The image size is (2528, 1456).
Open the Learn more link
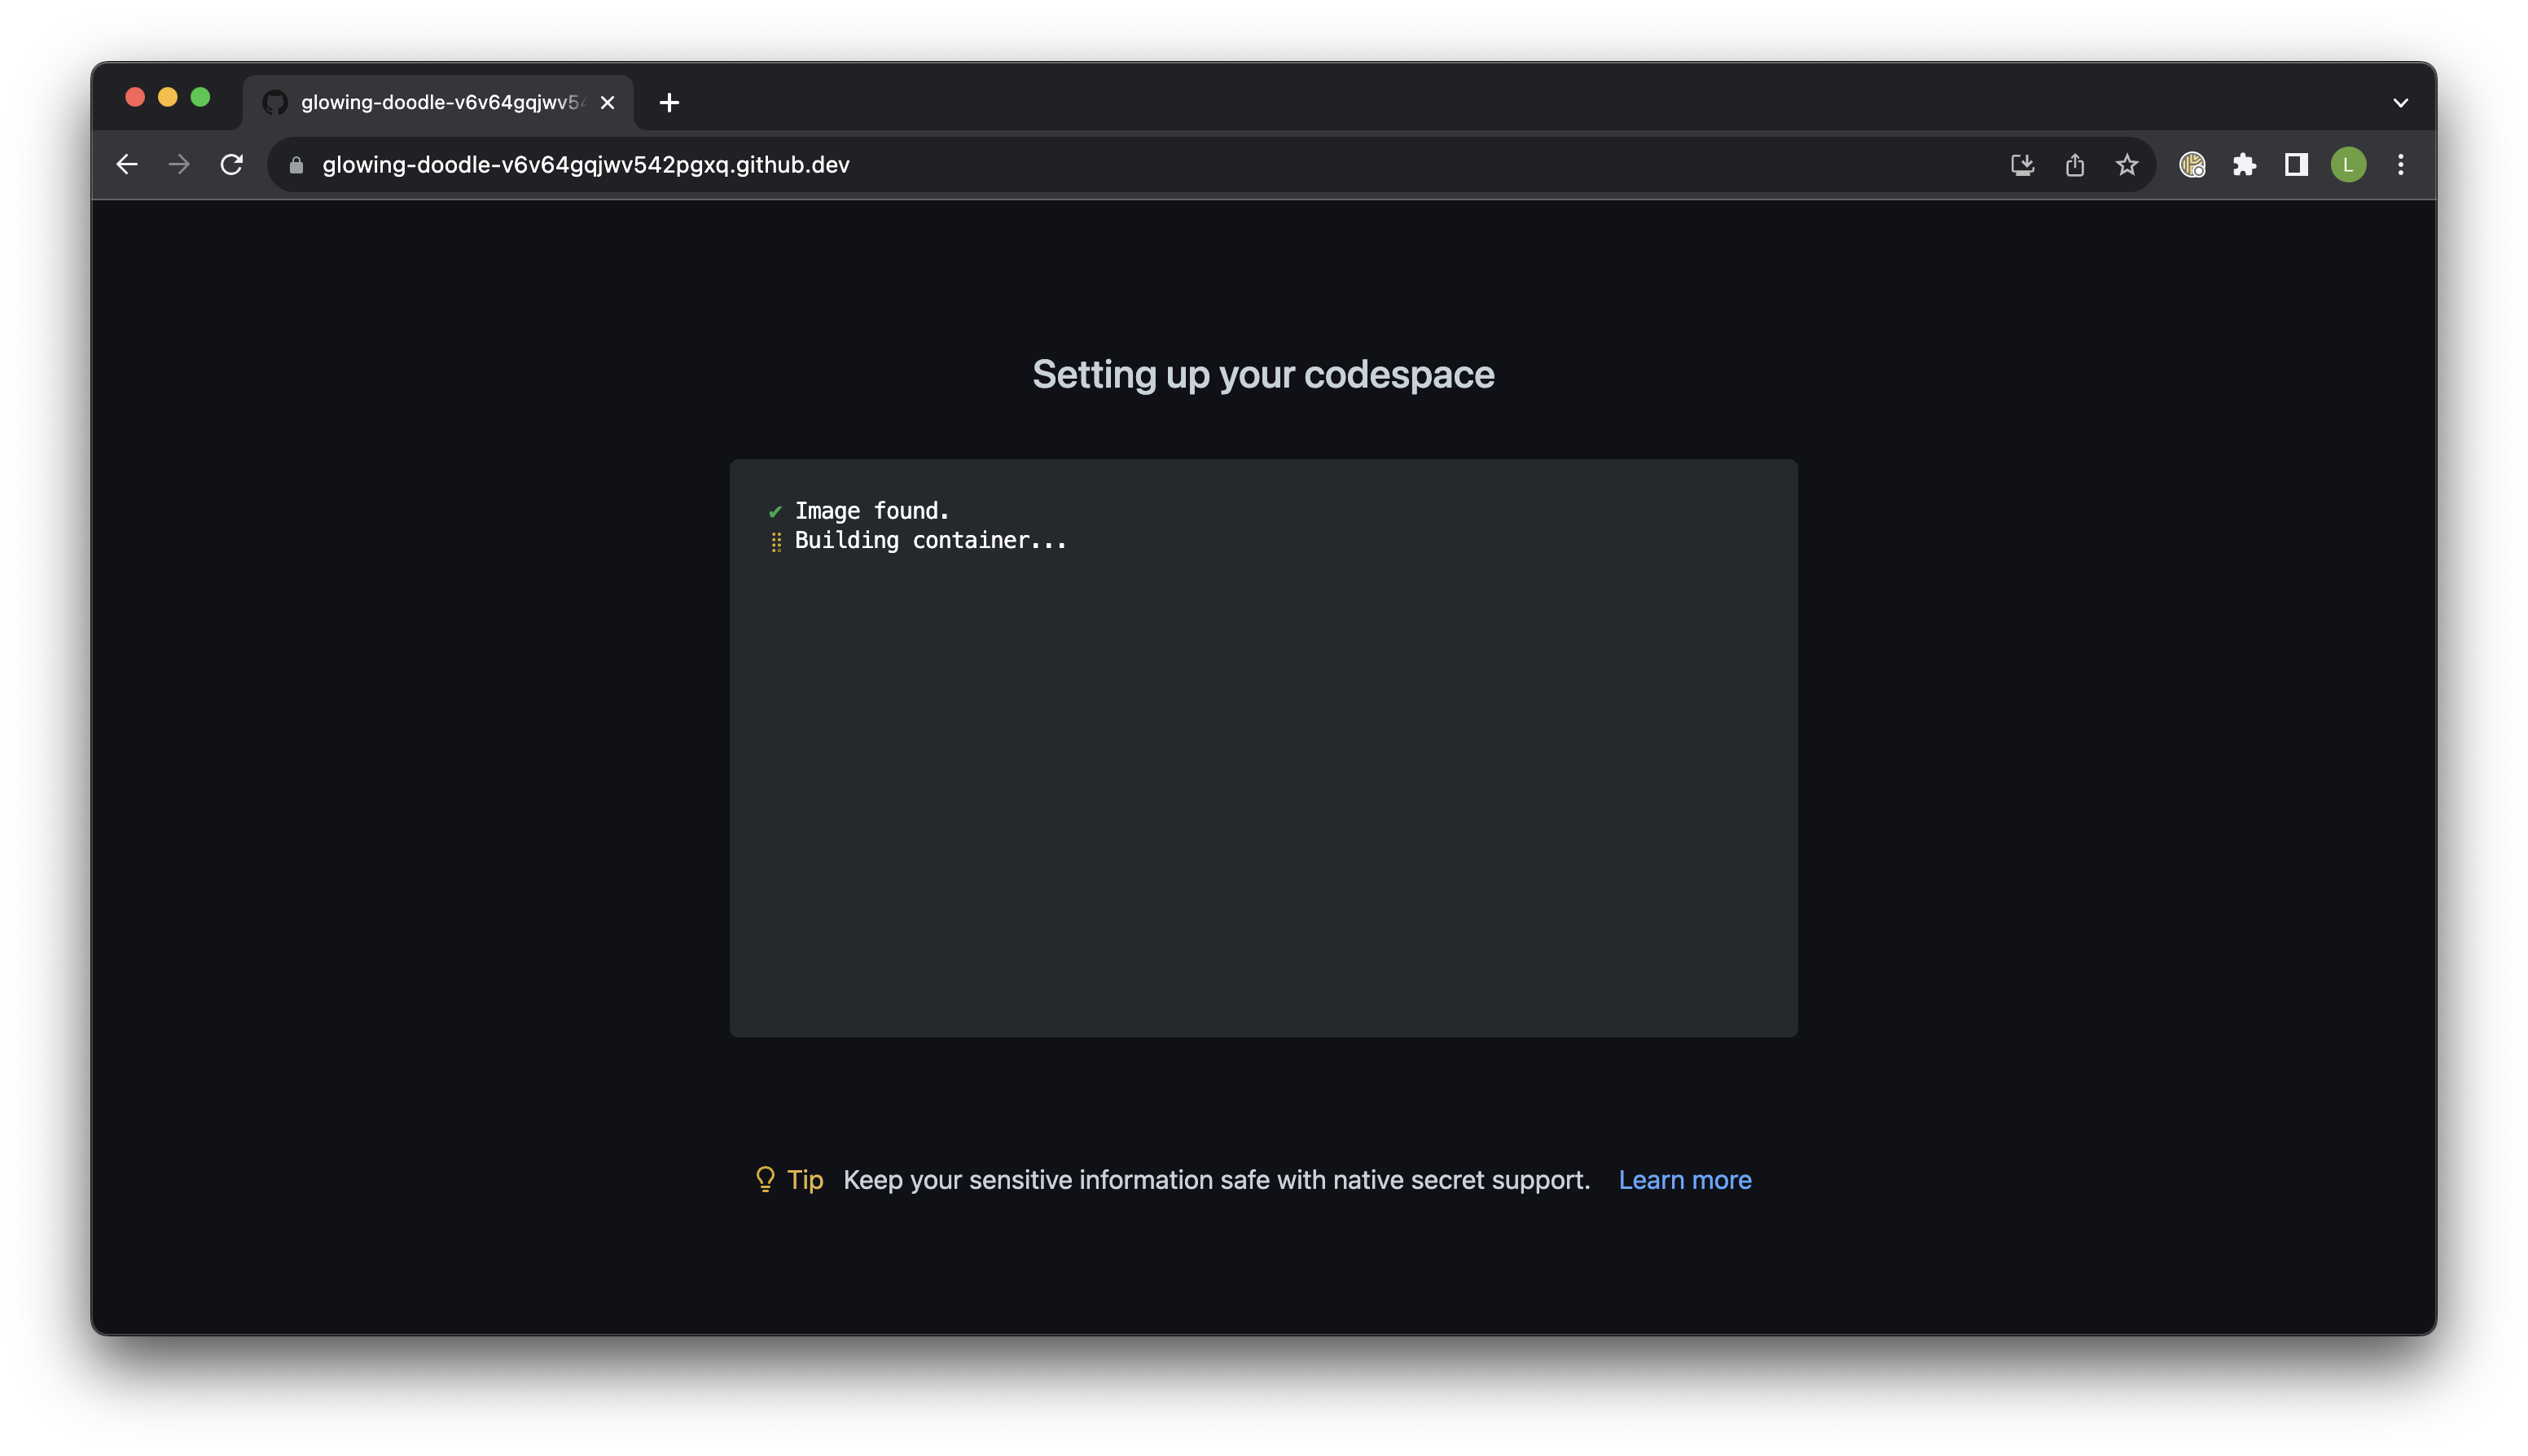[1685, 1180]
